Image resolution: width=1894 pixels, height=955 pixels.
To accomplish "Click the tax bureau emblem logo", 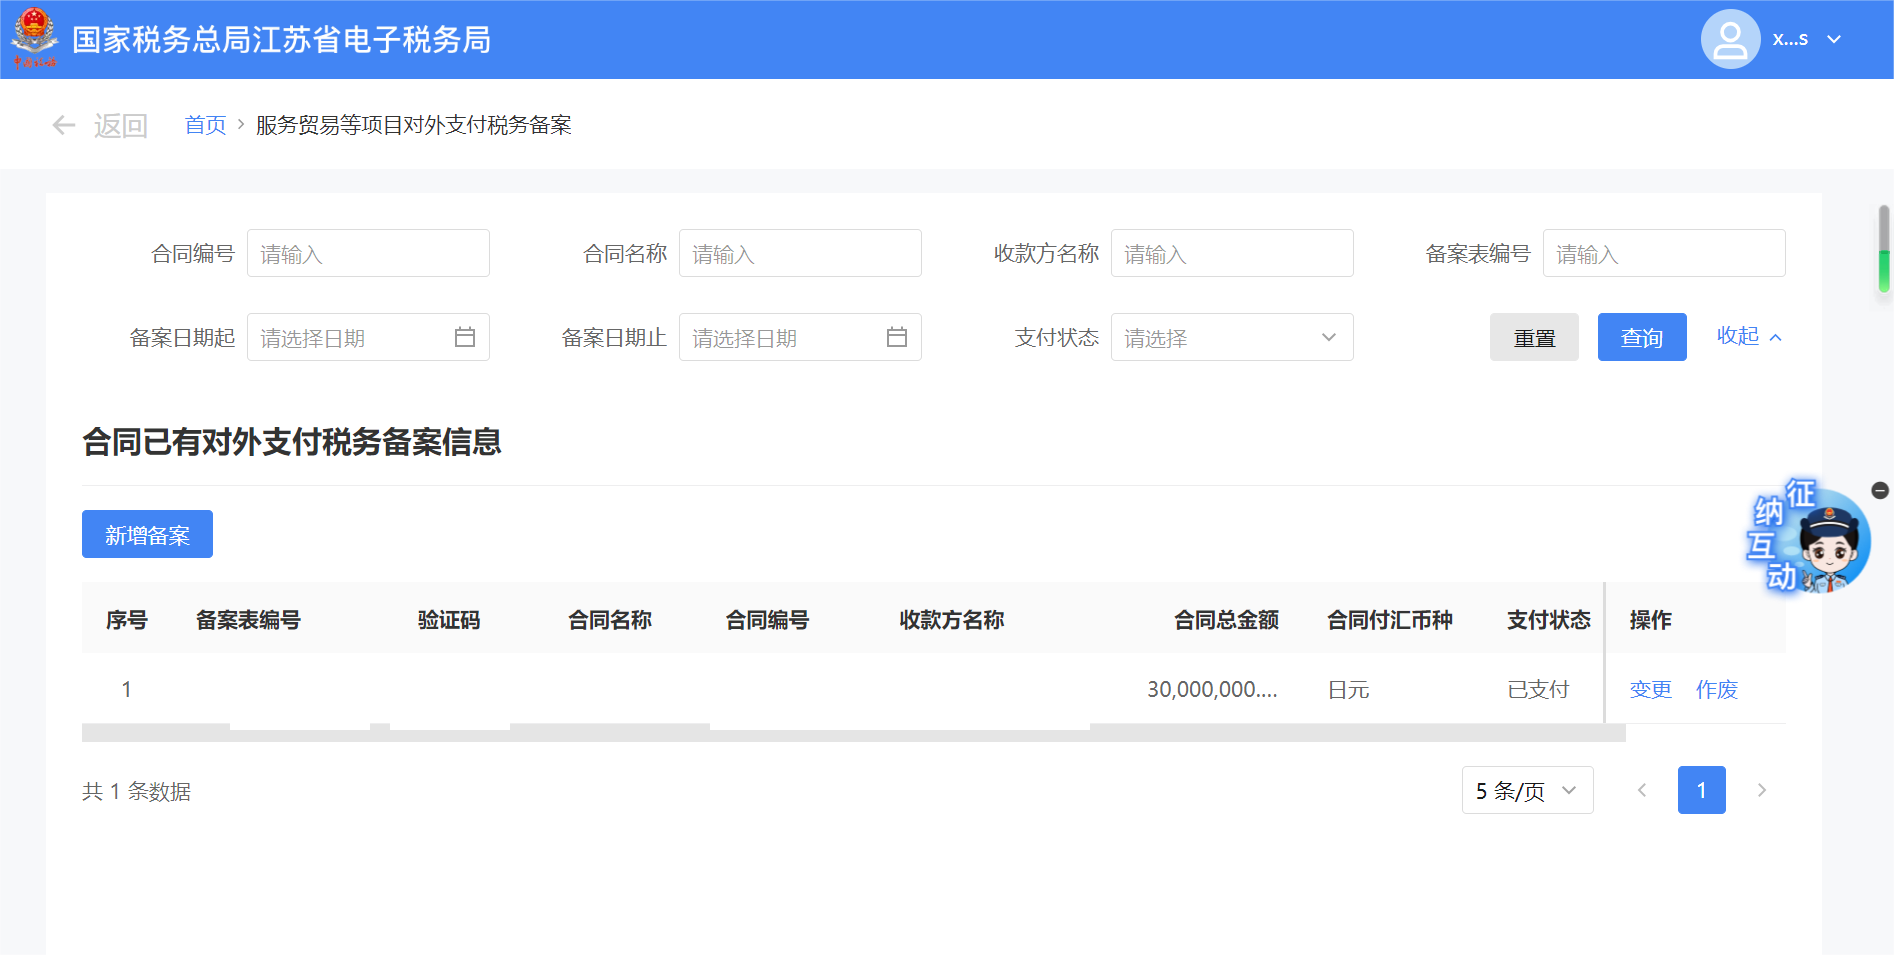I will pos(35,38).
